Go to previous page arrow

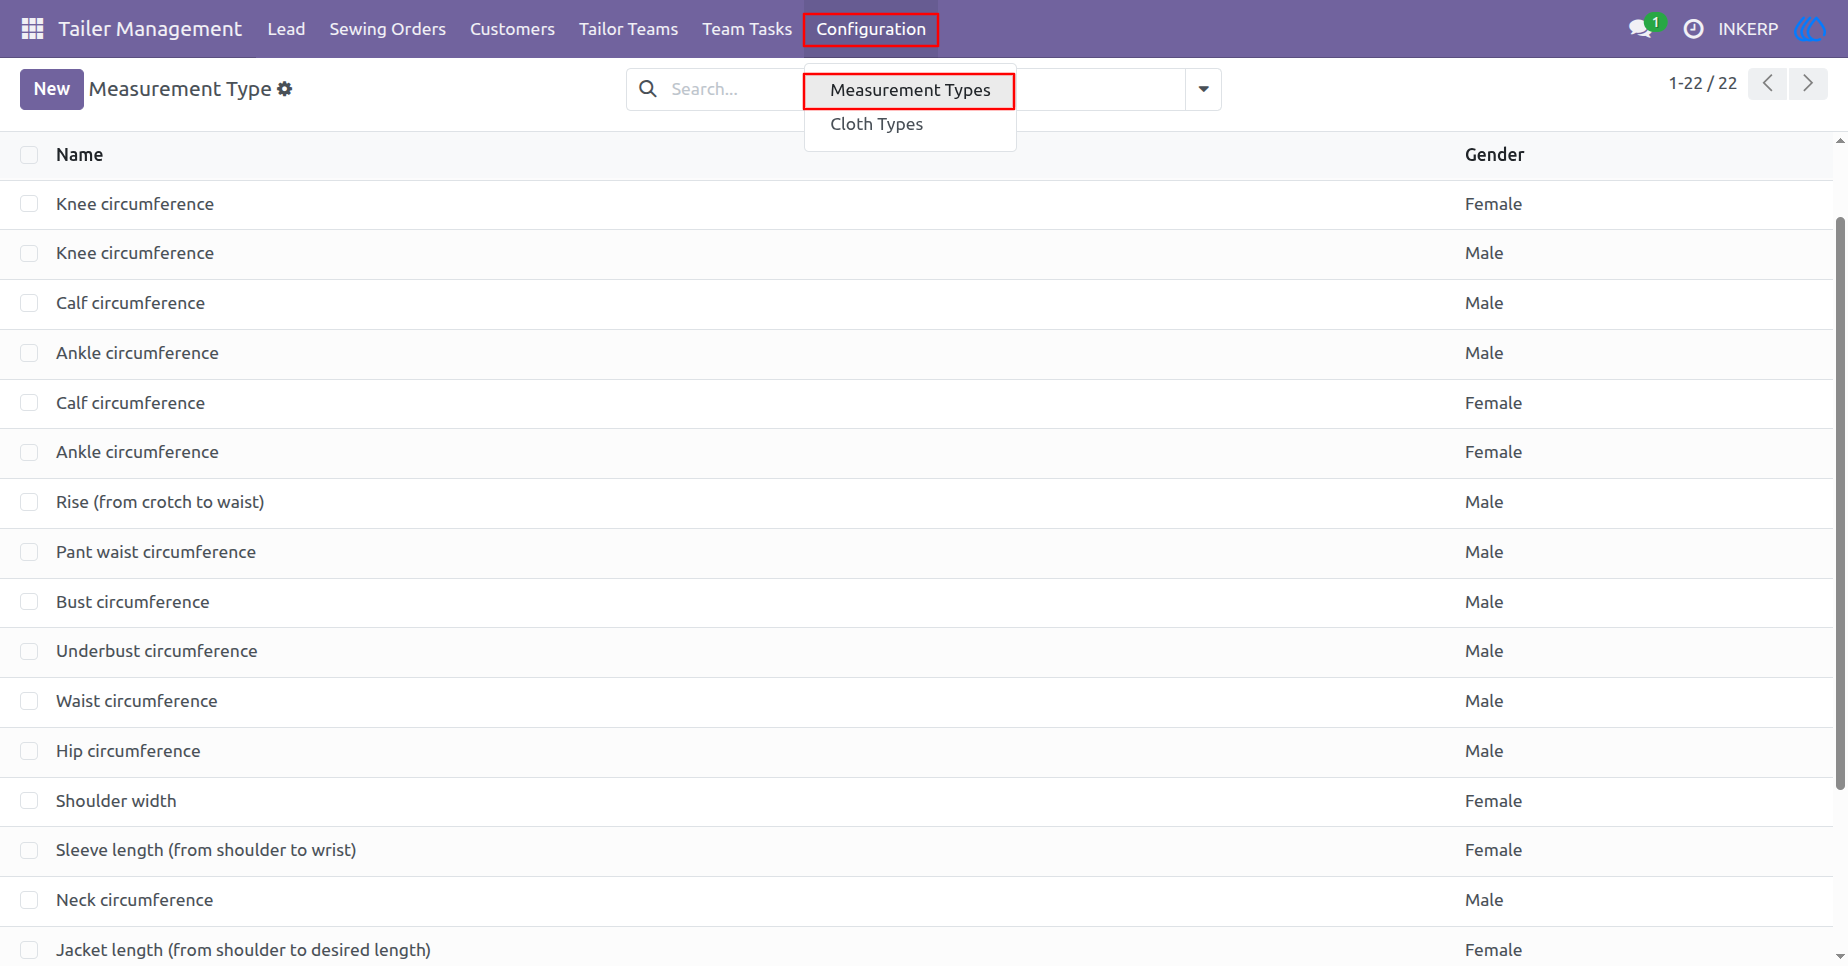tap(1768, 83)
